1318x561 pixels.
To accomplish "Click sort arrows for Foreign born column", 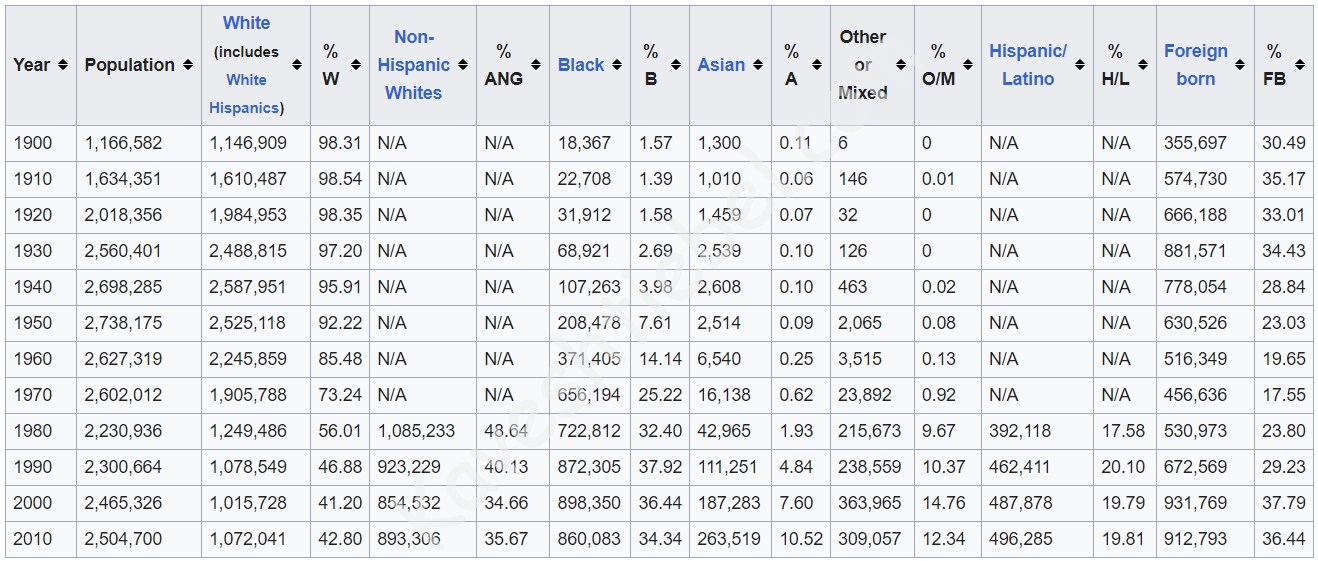I will [1240, 65].
